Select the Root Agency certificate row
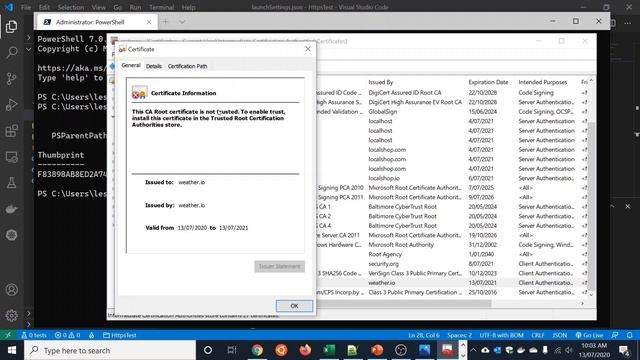This screenshot has width=640, height=360. (451, 254)
